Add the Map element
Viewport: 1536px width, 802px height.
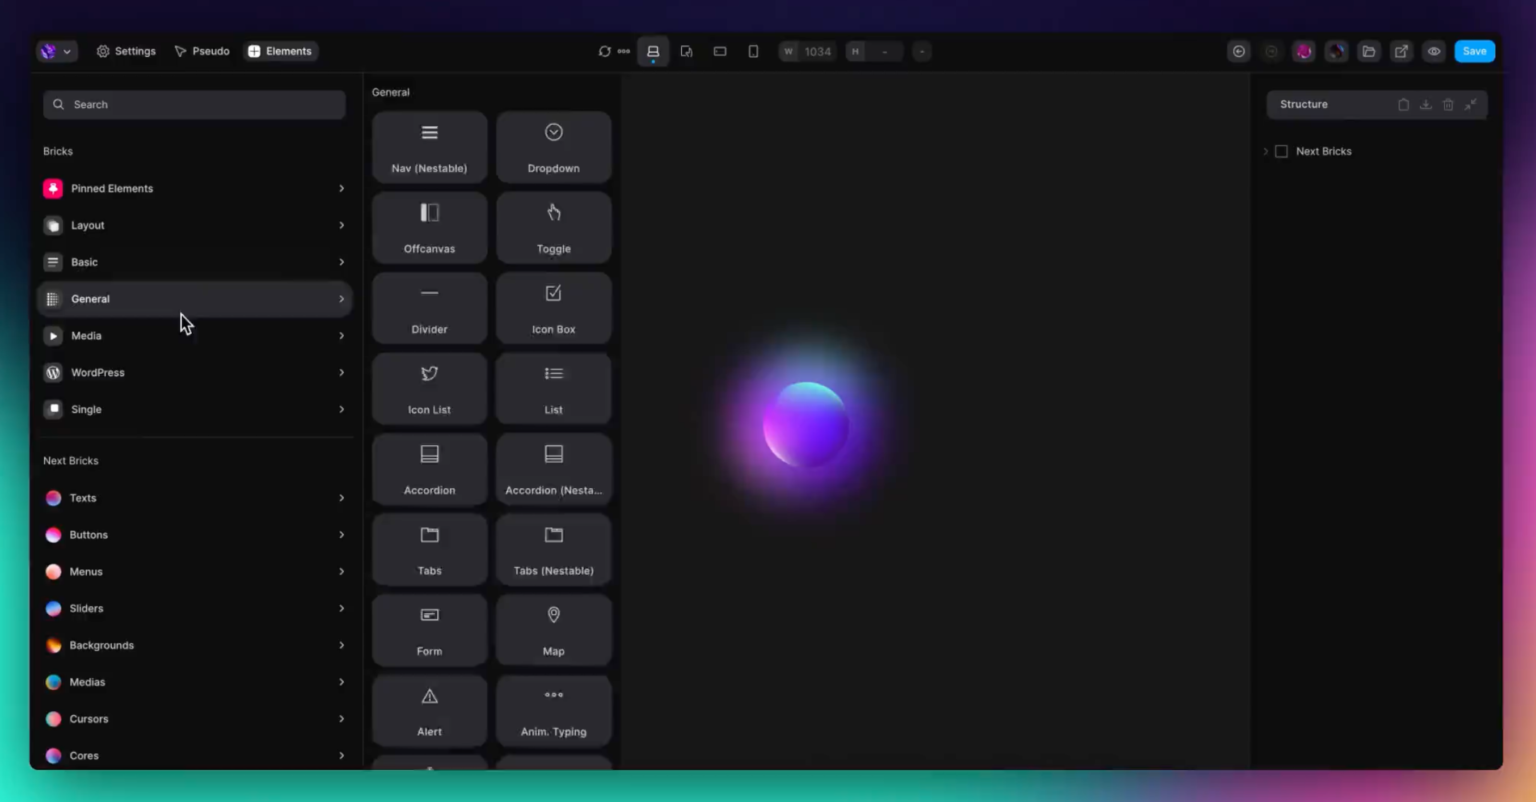click(553, 630)
